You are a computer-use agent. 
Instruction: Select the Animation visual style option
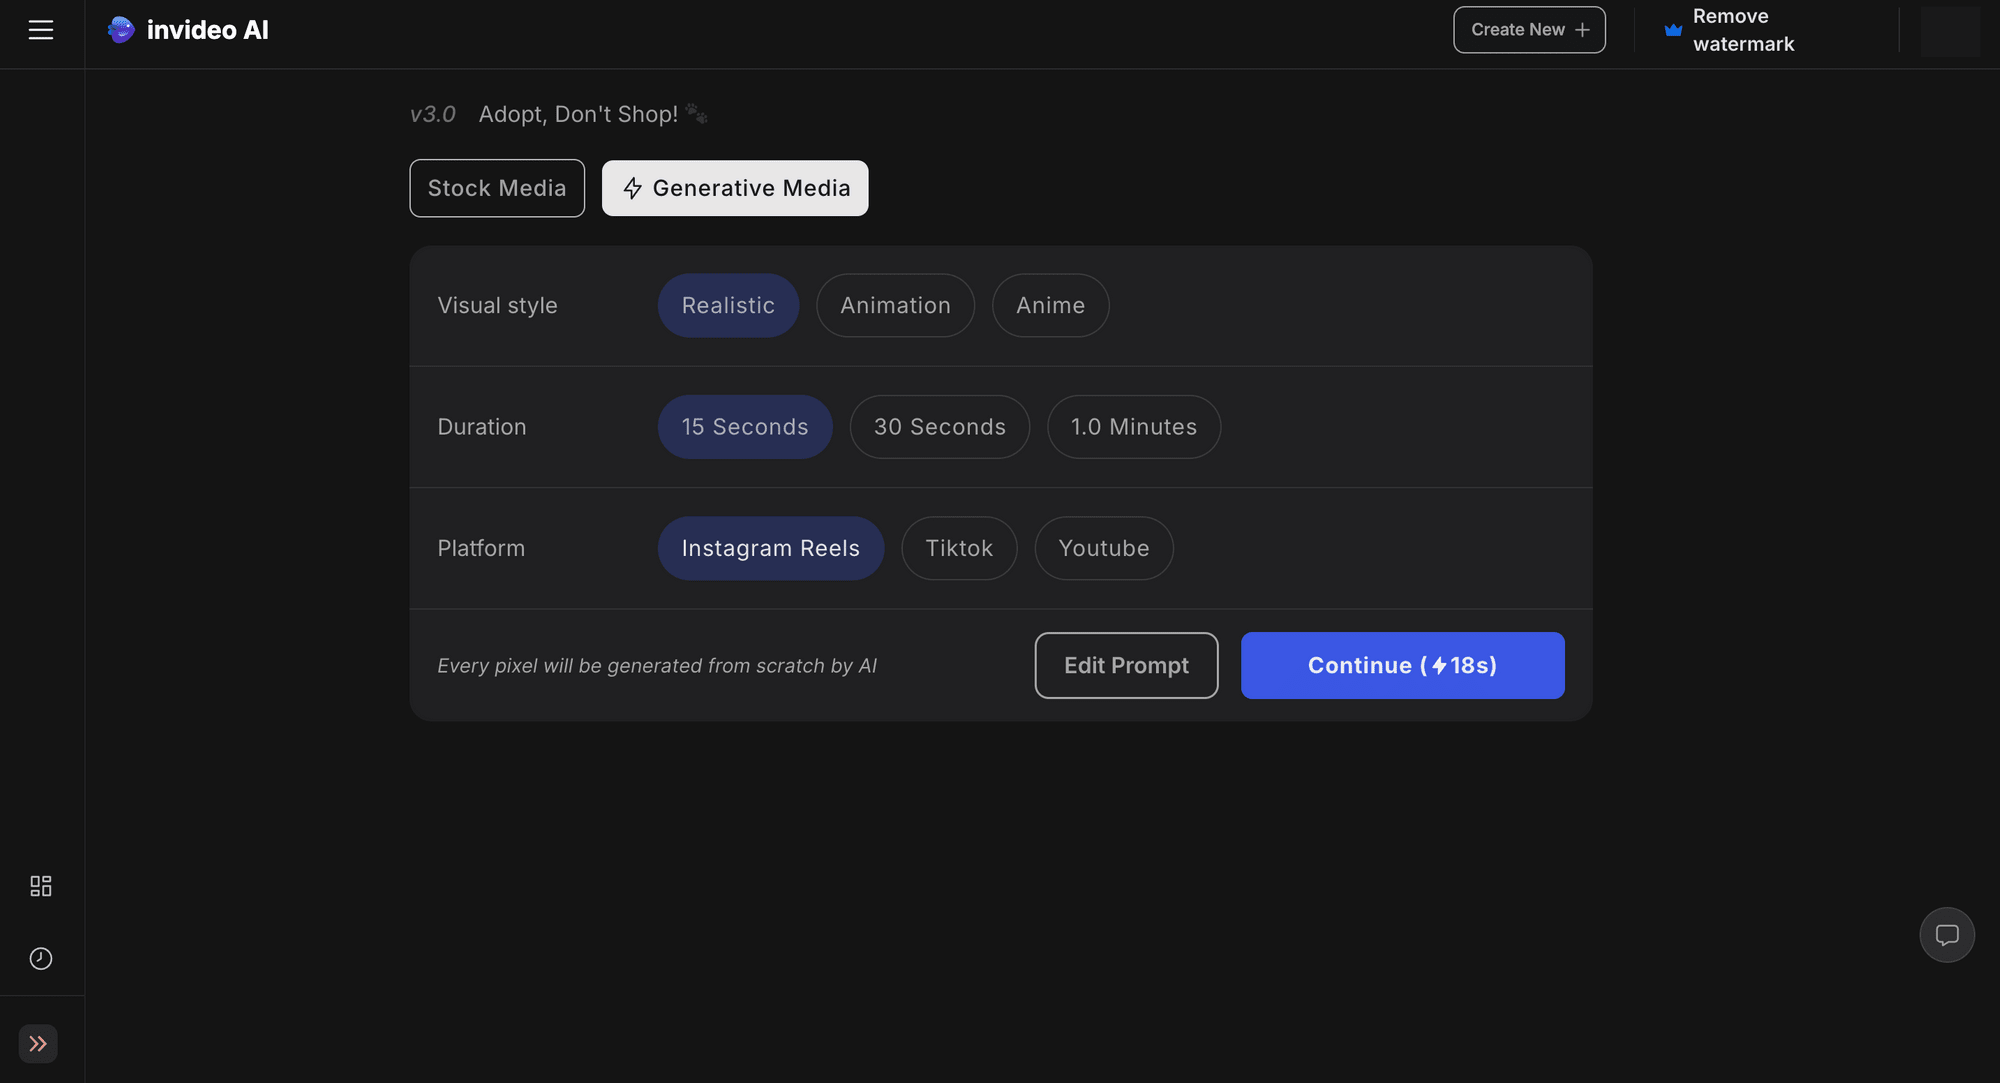895,304
